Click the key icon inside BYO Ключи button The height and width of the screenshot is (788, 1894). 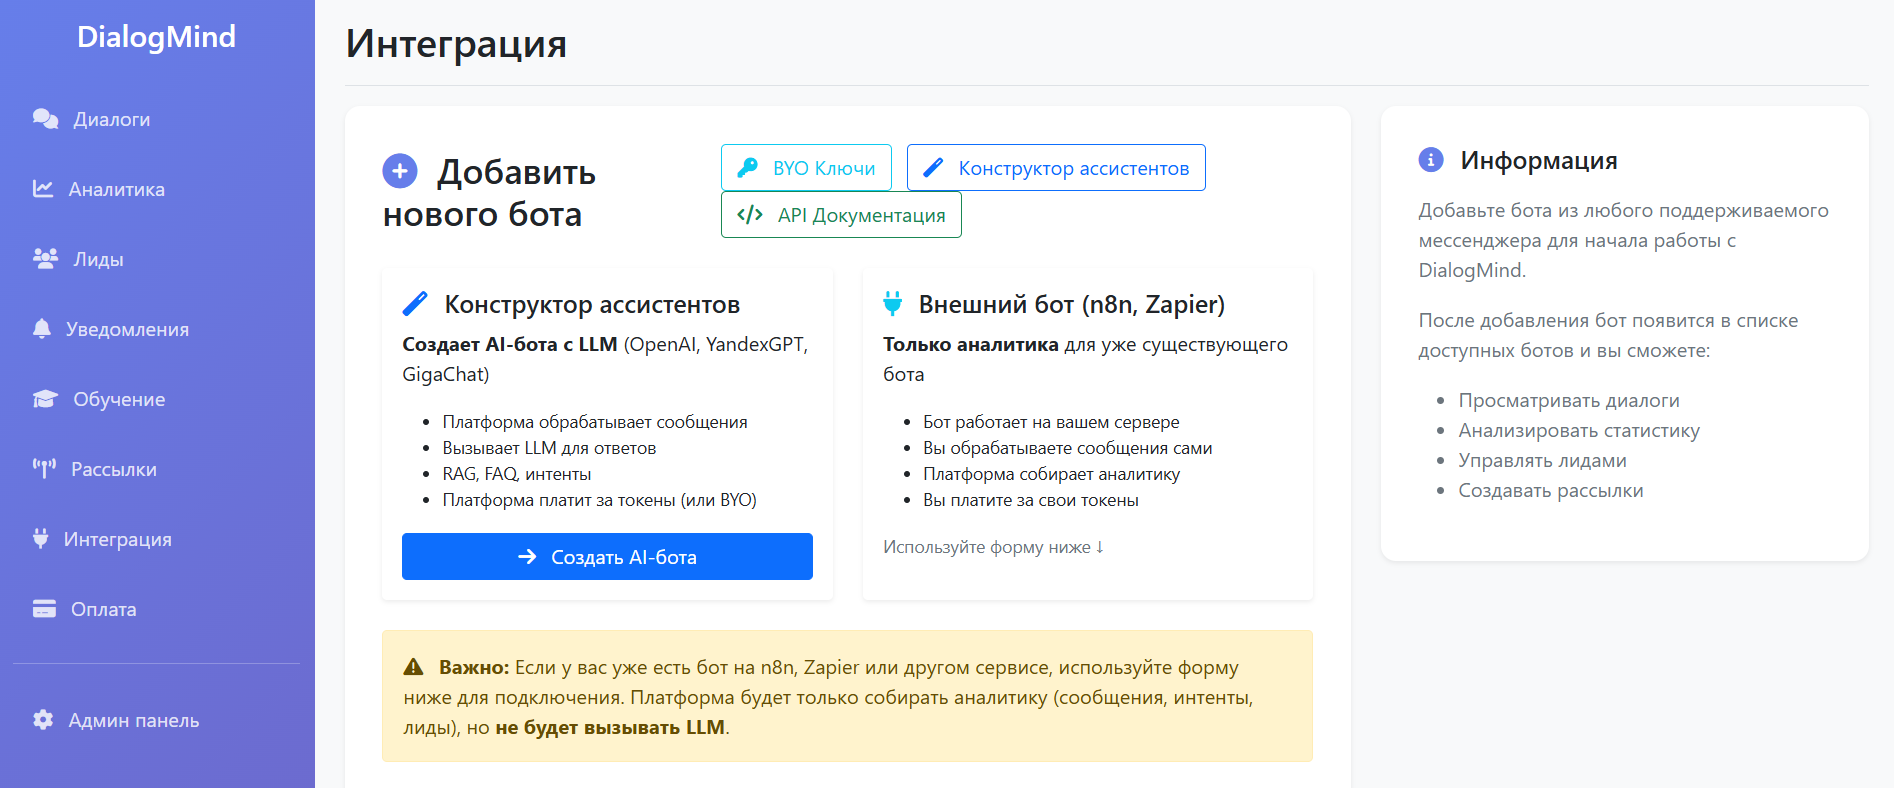point(746,167)
